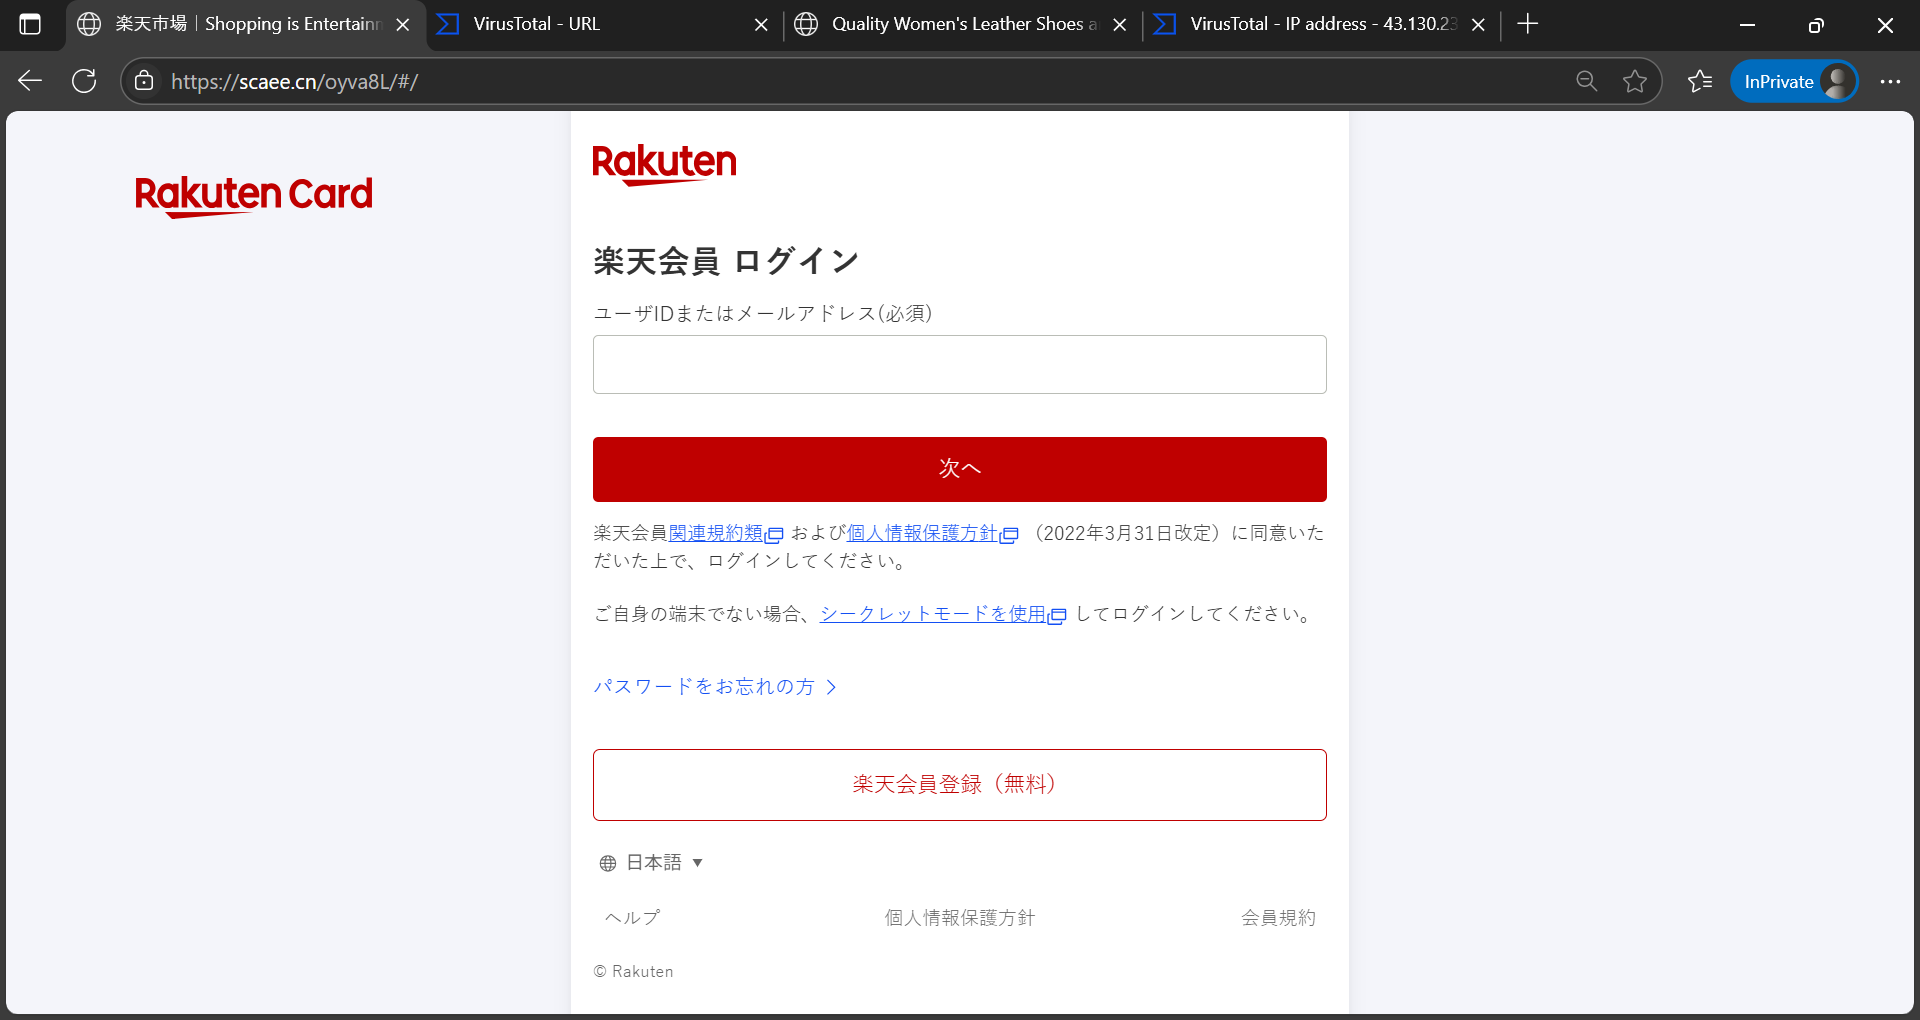Open browser Settings and more menu
The image size is (1920, 1020).
coord(1890,81)
